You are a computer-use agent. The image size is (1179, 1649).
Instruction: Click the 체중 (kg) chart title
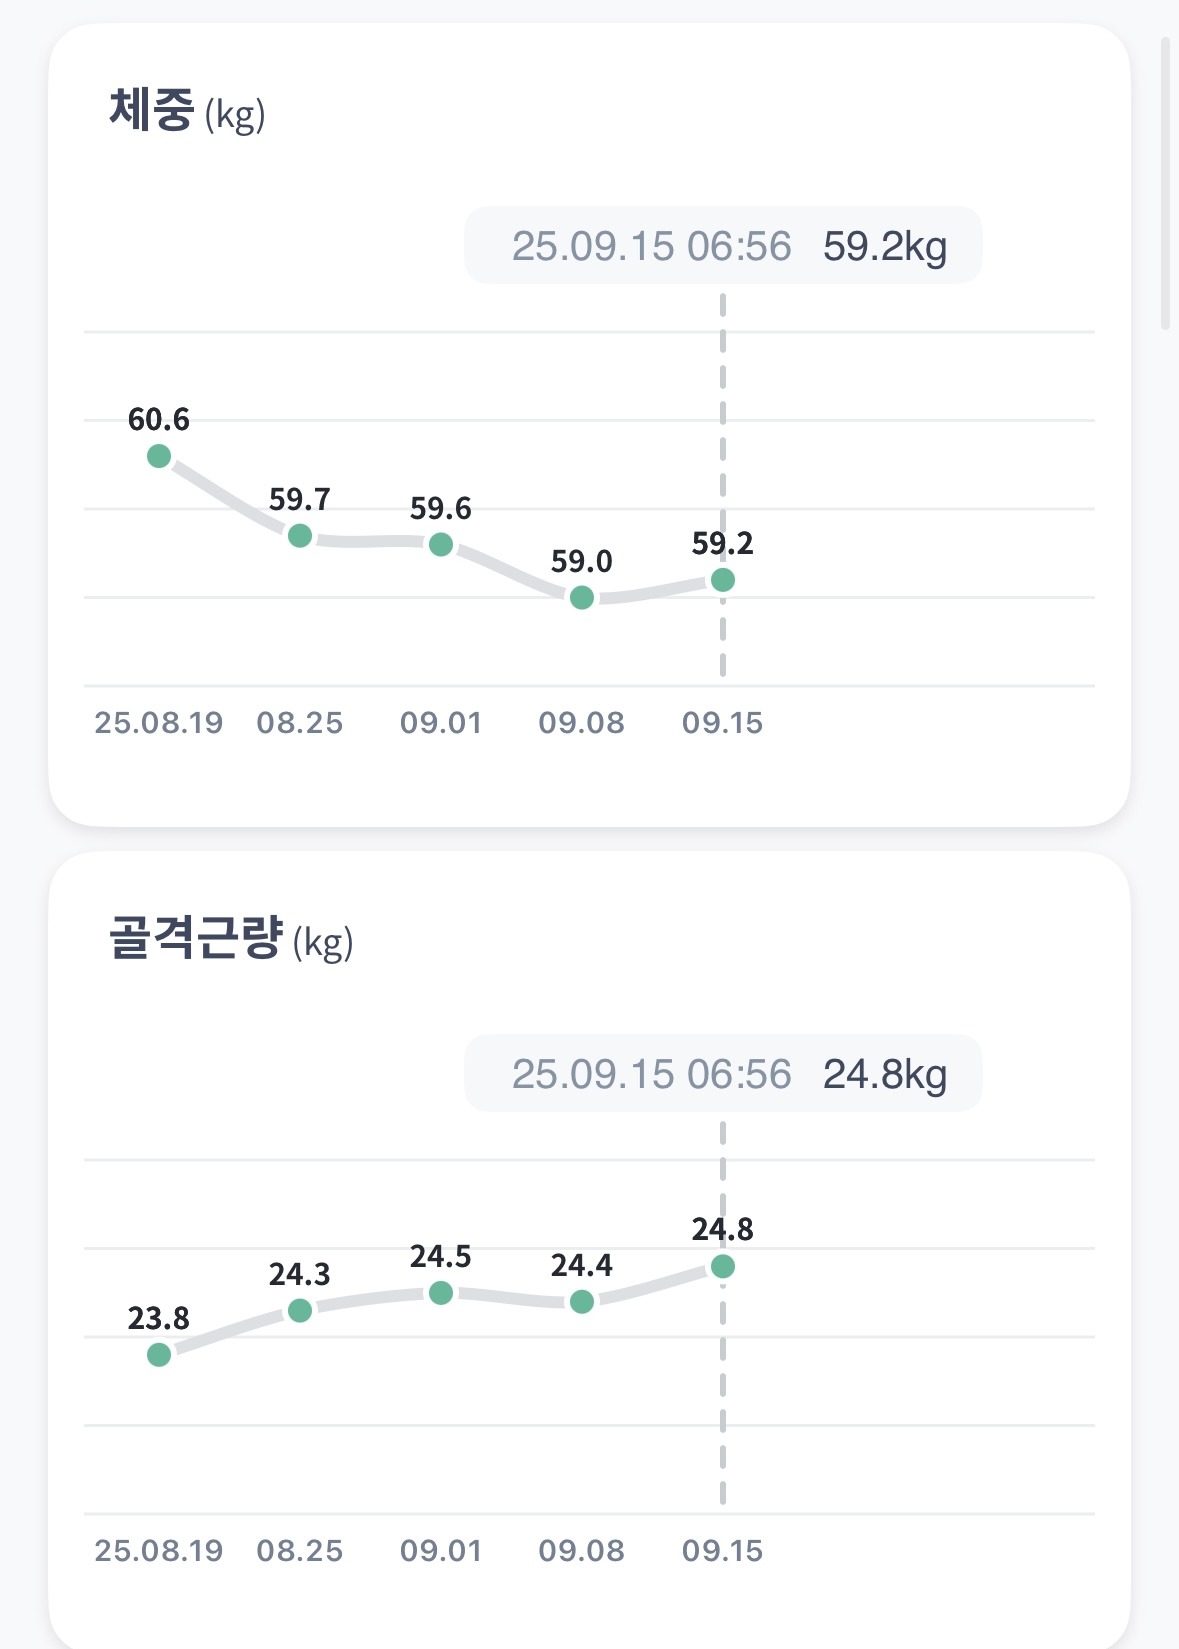pos(187,112)
